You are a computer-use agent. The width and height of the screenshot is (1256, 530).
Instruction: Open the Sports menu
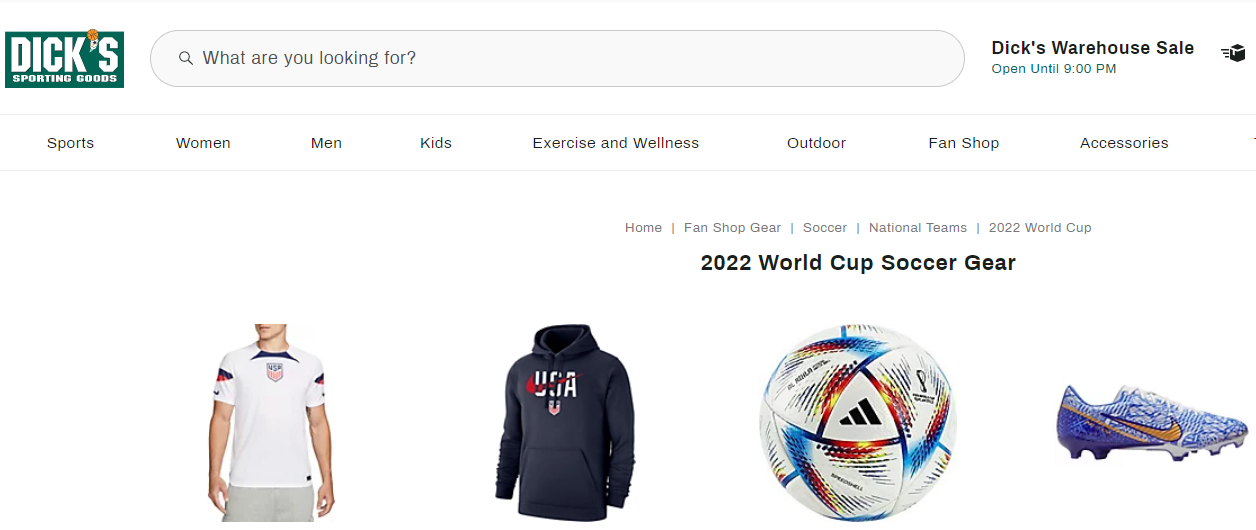pyautogui.click(x=70, y=143)
